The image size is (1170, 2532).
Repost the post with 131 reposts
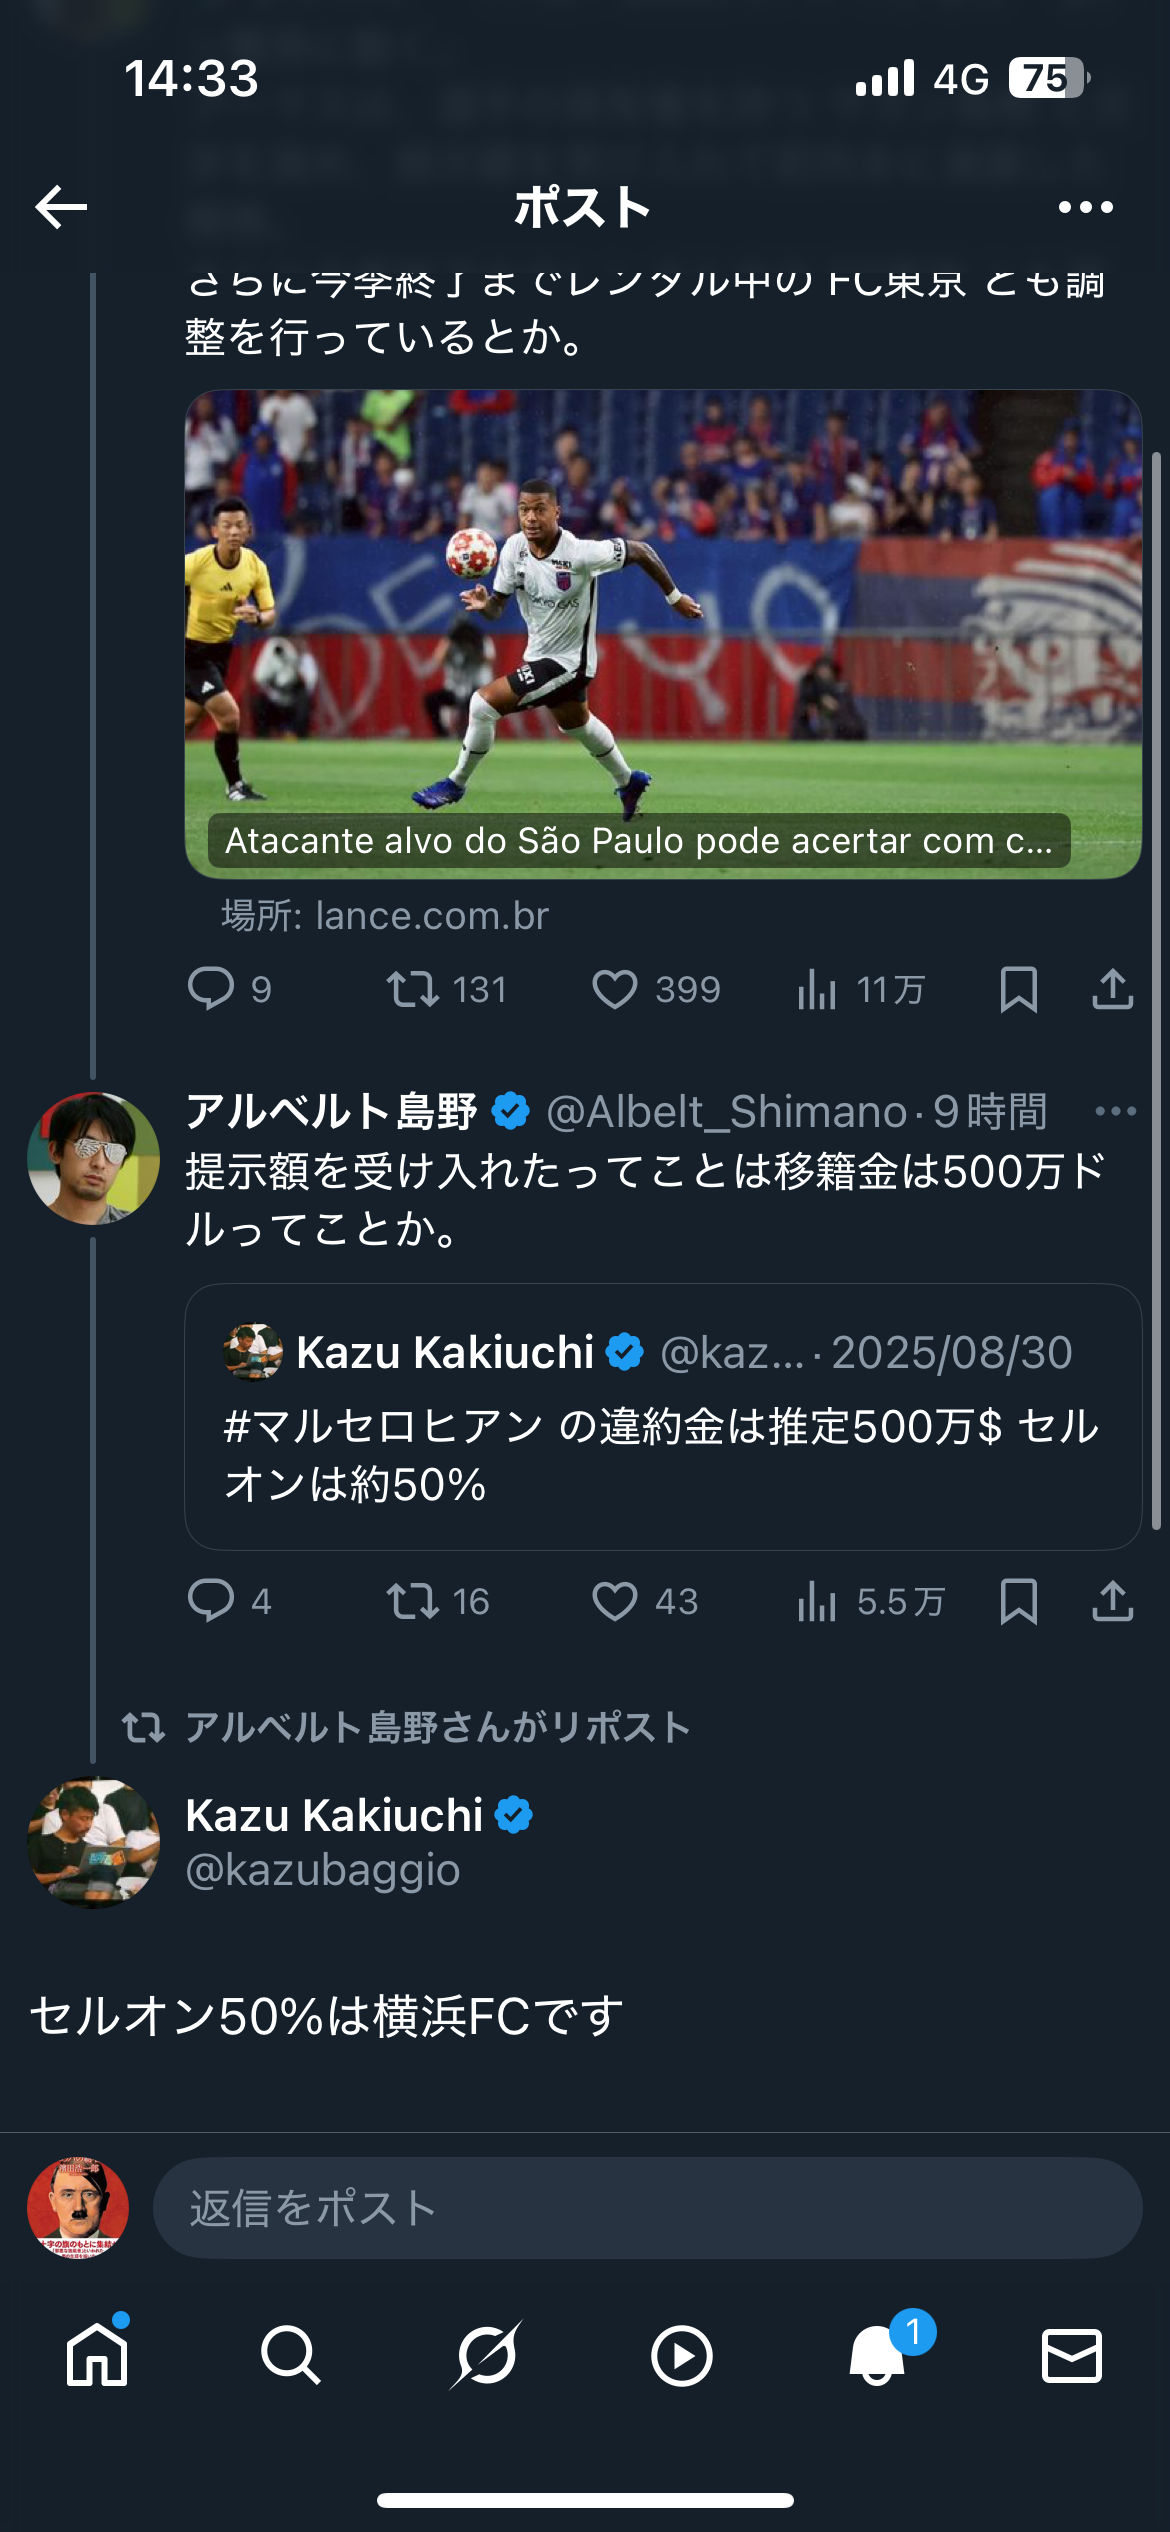click(x=412, y=989)
